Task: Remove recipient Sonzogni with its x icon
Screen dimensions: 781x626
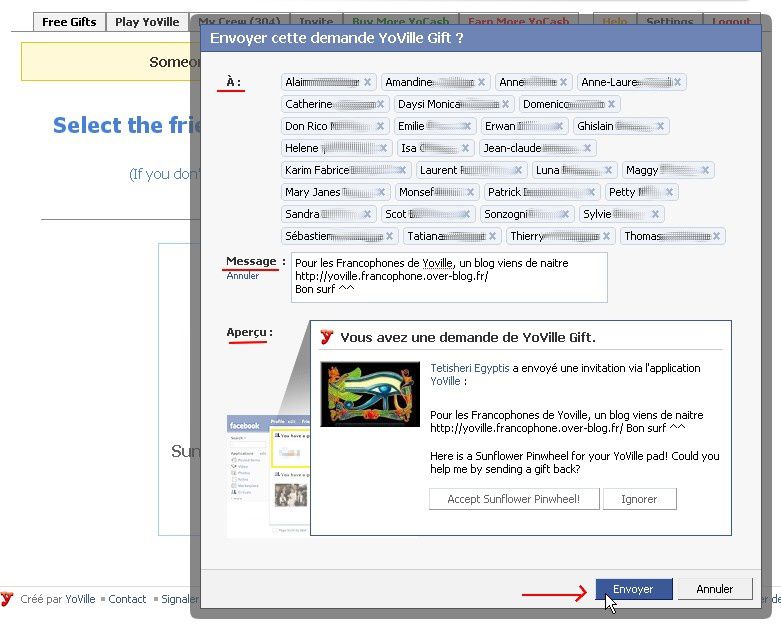Action: pyautogui.click(x=565, y=214)
